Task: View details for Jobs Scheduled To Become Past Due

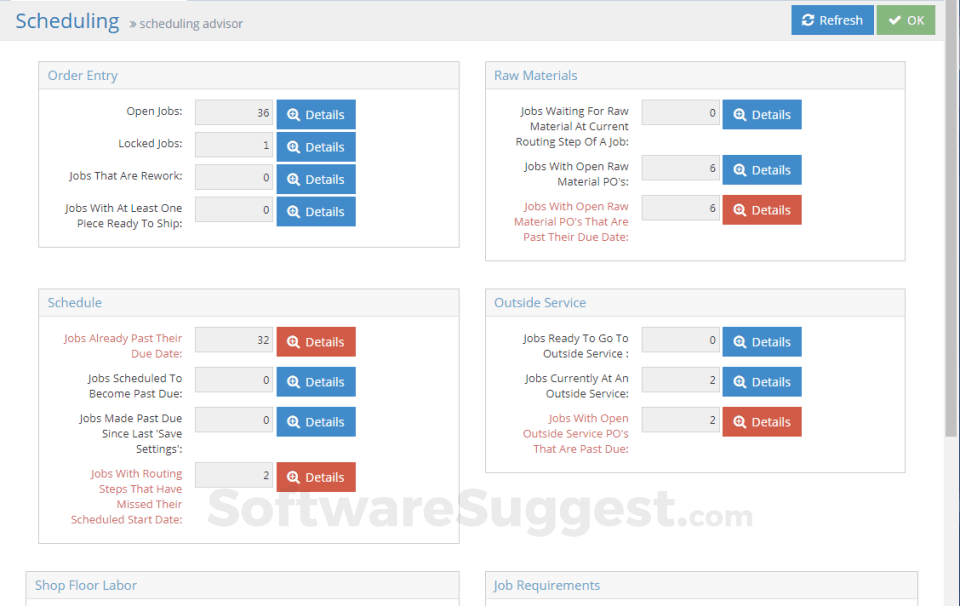Action: coord(316,381)
